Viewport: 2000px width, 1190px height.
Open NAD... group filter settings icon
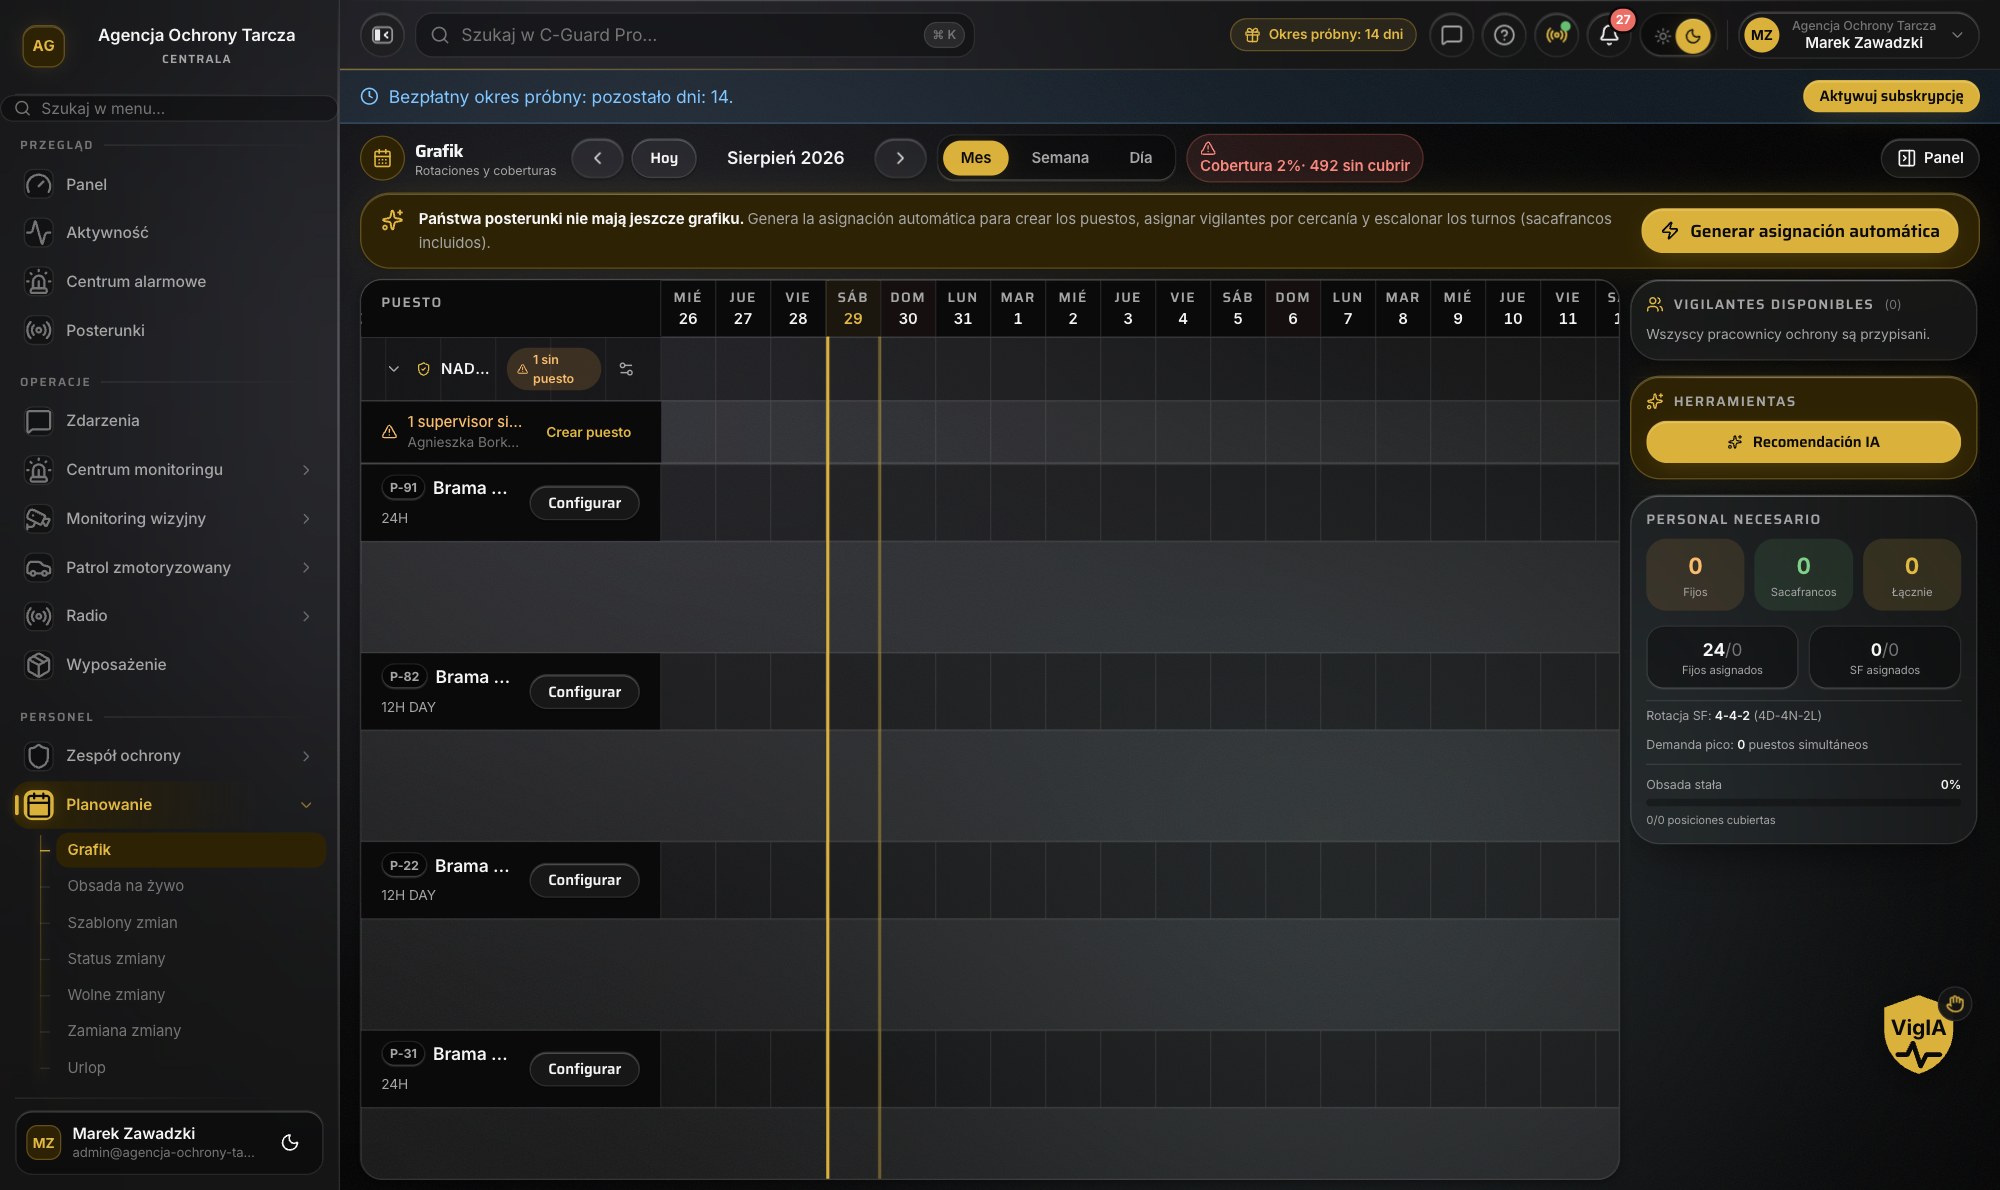pos(626,369)
